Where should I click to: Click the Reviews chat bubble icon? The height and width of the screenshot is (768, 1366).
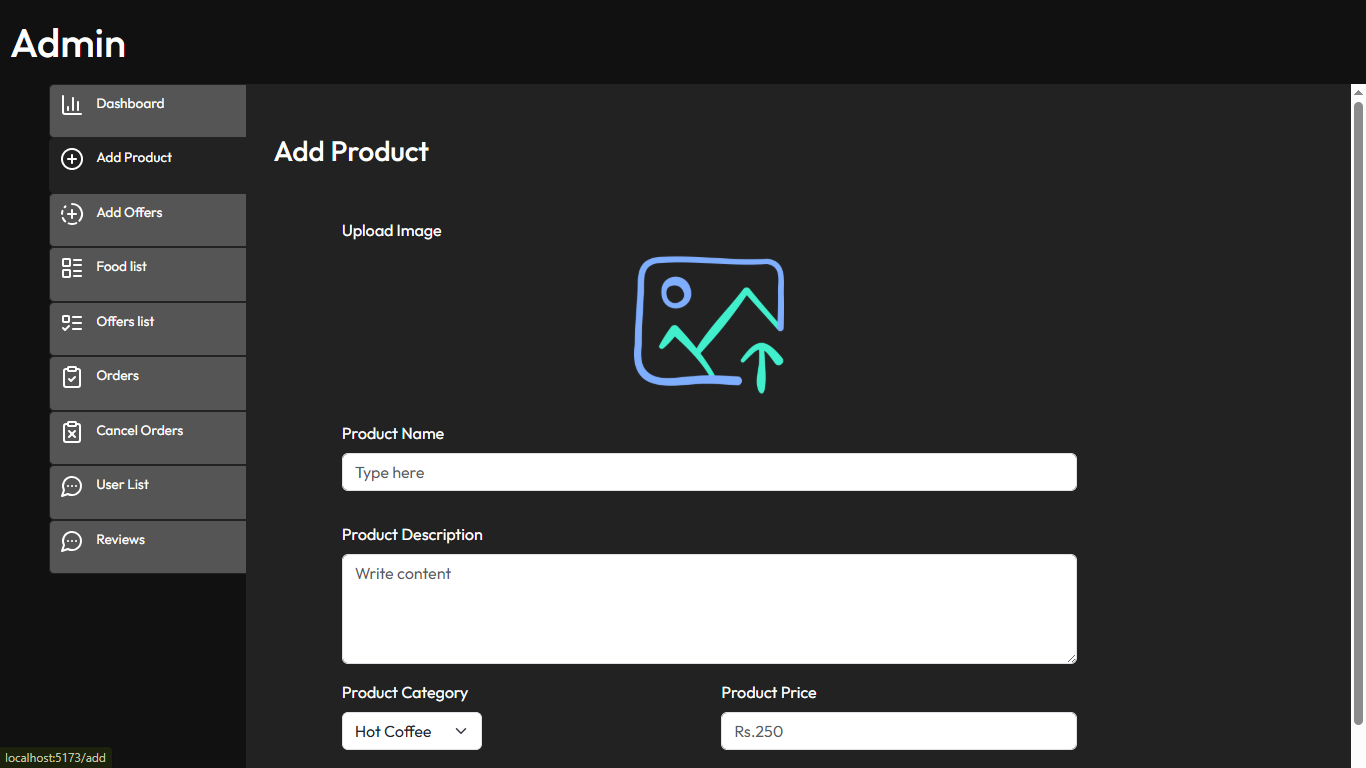click(72, 541)
